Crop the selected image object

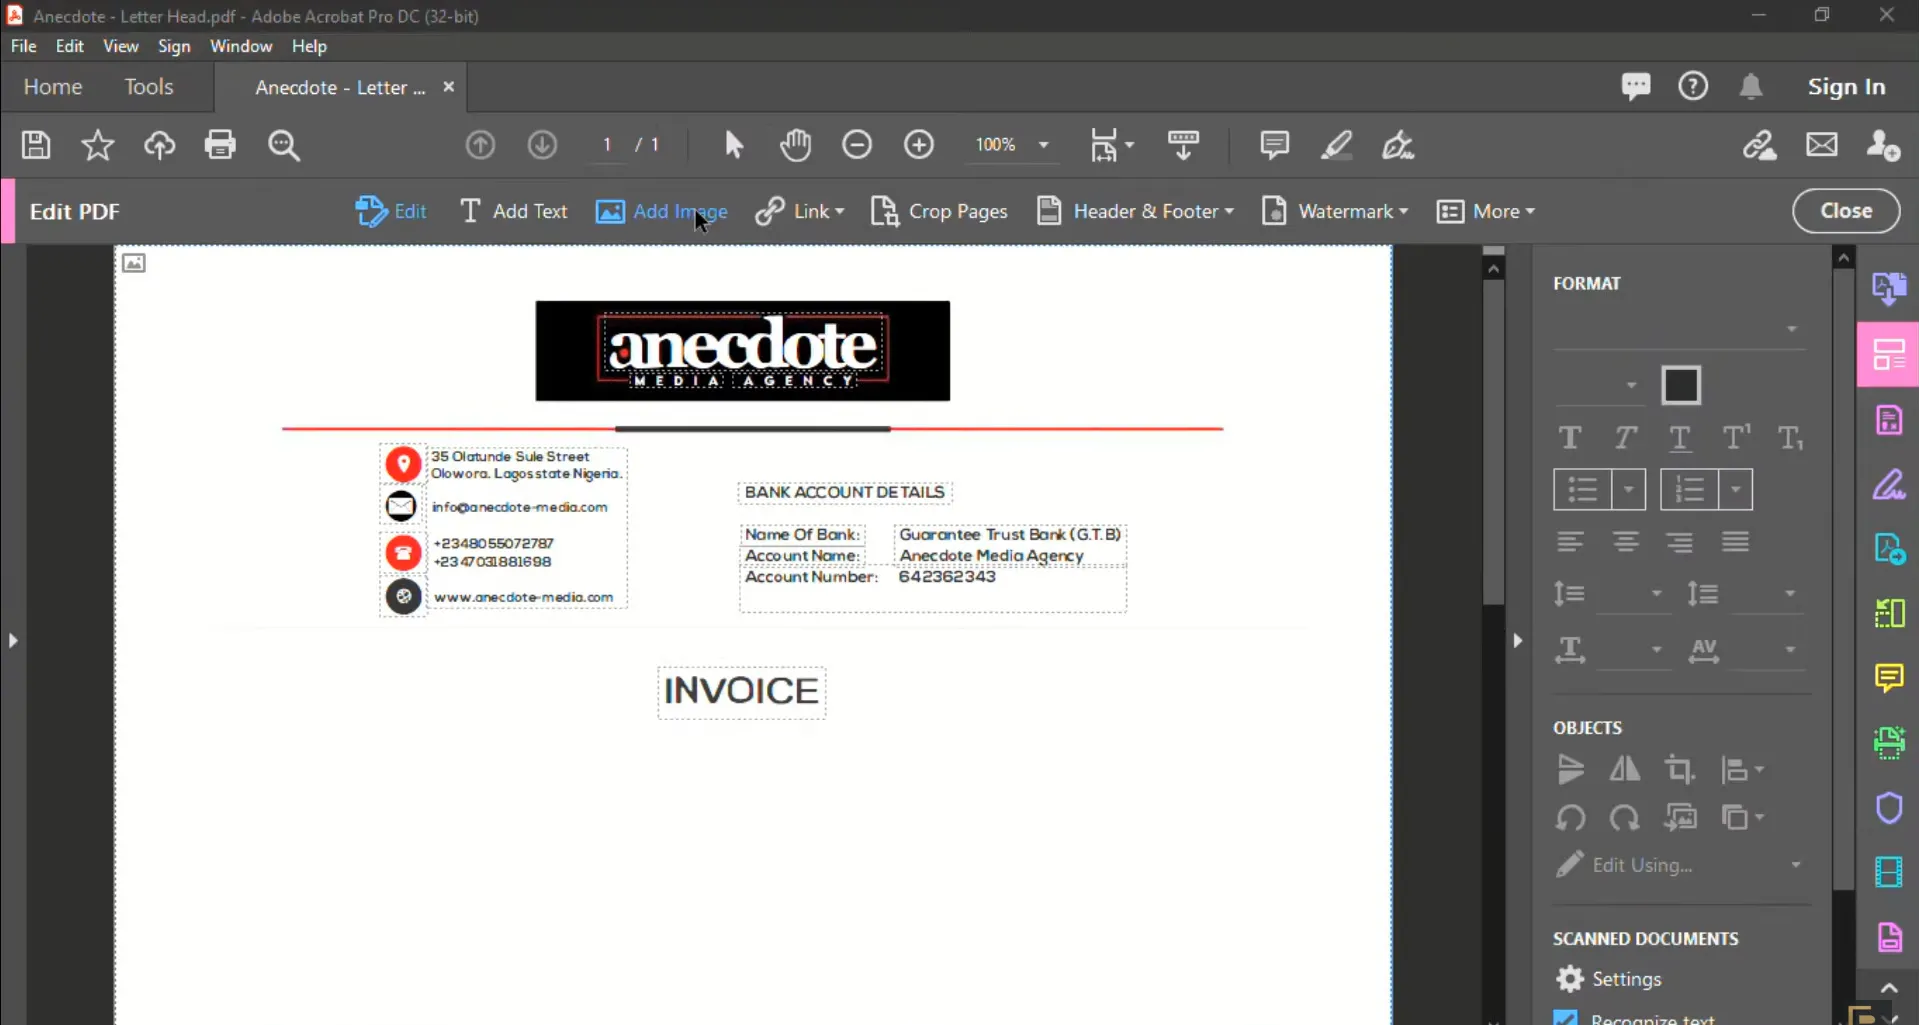(1679, 769)
